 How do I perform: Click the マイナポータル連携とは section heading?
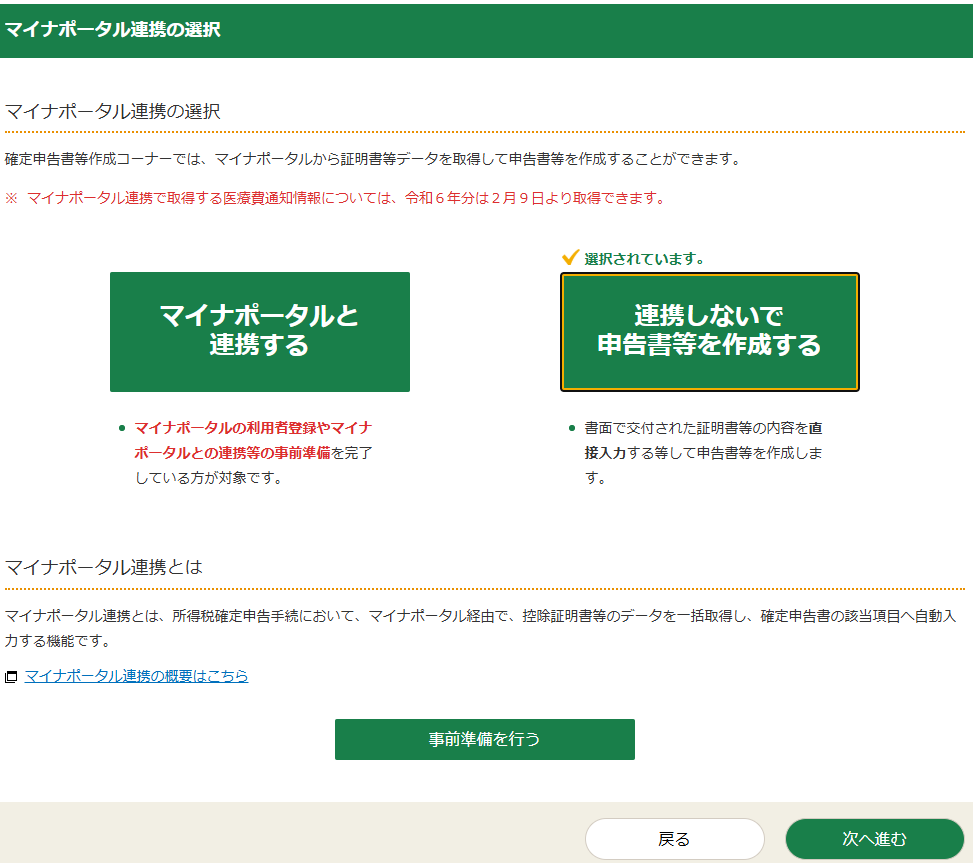tap(104, 567)
